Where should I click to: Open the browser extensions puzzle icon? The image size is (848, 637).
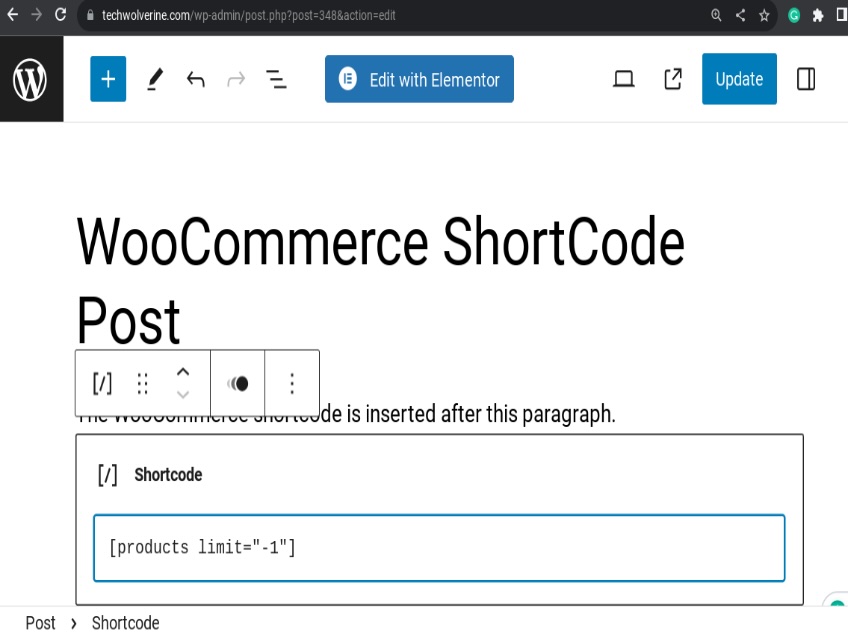(x=818, y=15)
